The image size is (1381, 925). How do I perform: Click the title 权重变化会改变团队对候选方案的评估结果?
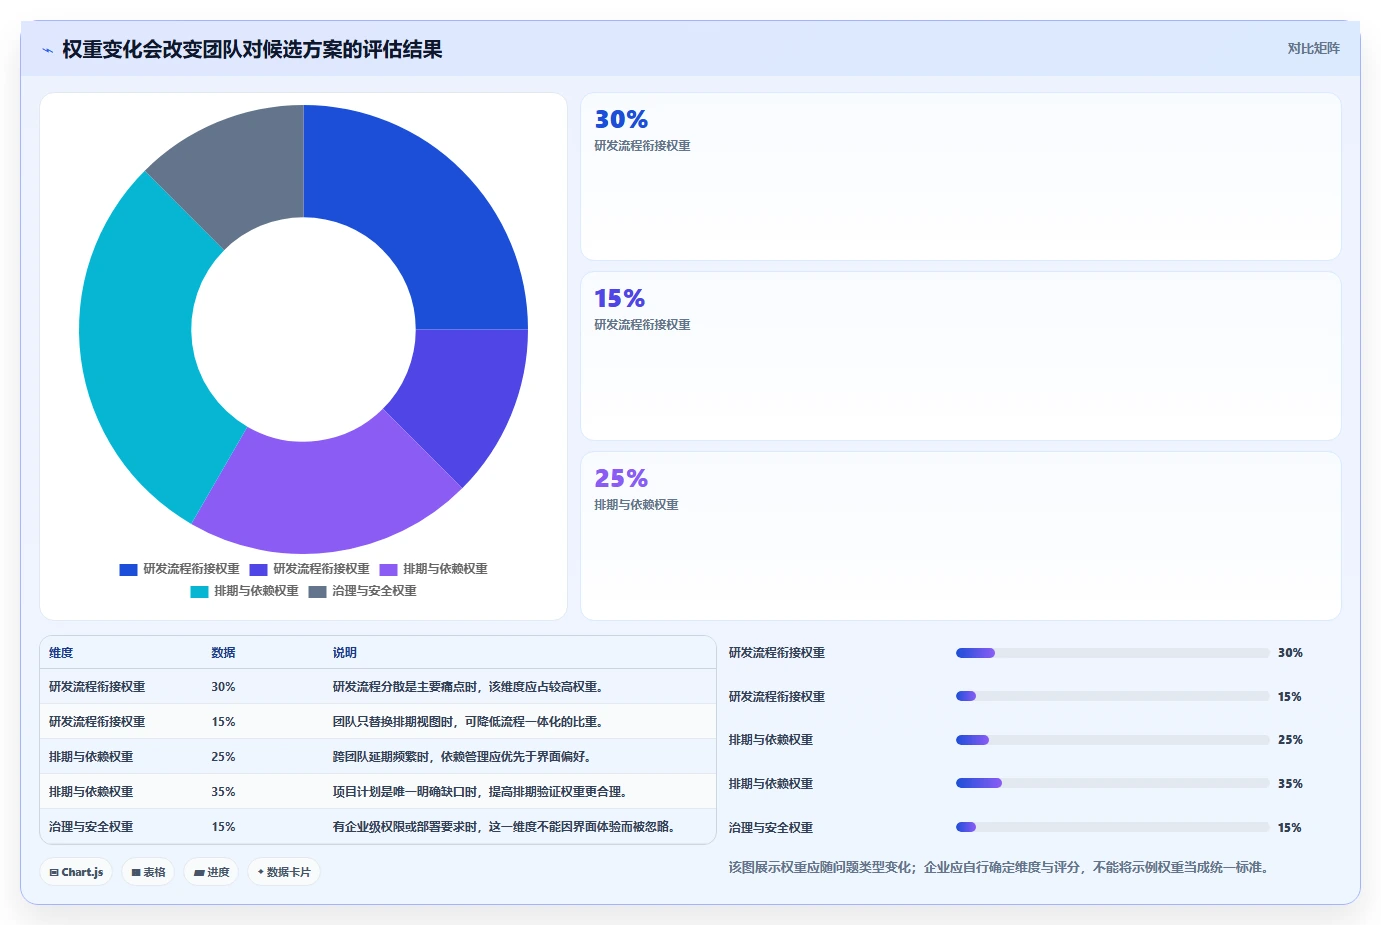click(x=252, y=49)
